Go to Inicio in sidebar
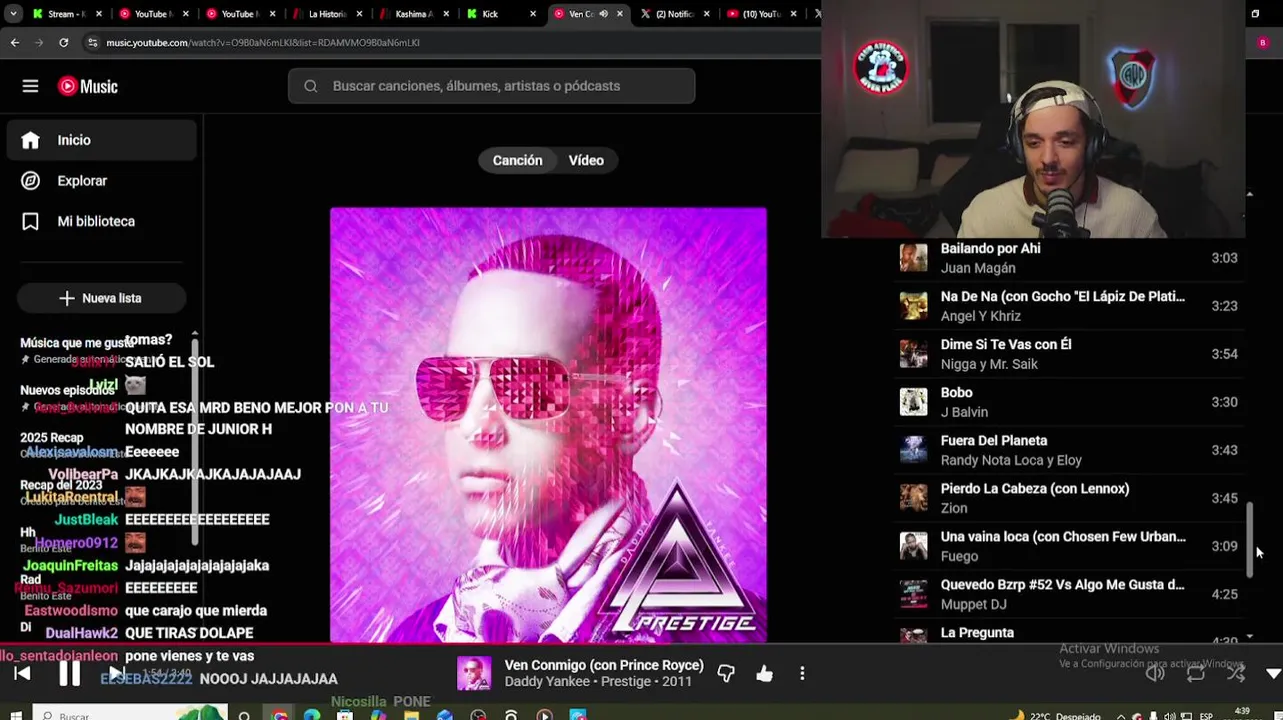1283x720 pixels. click(x=102, y=140)
